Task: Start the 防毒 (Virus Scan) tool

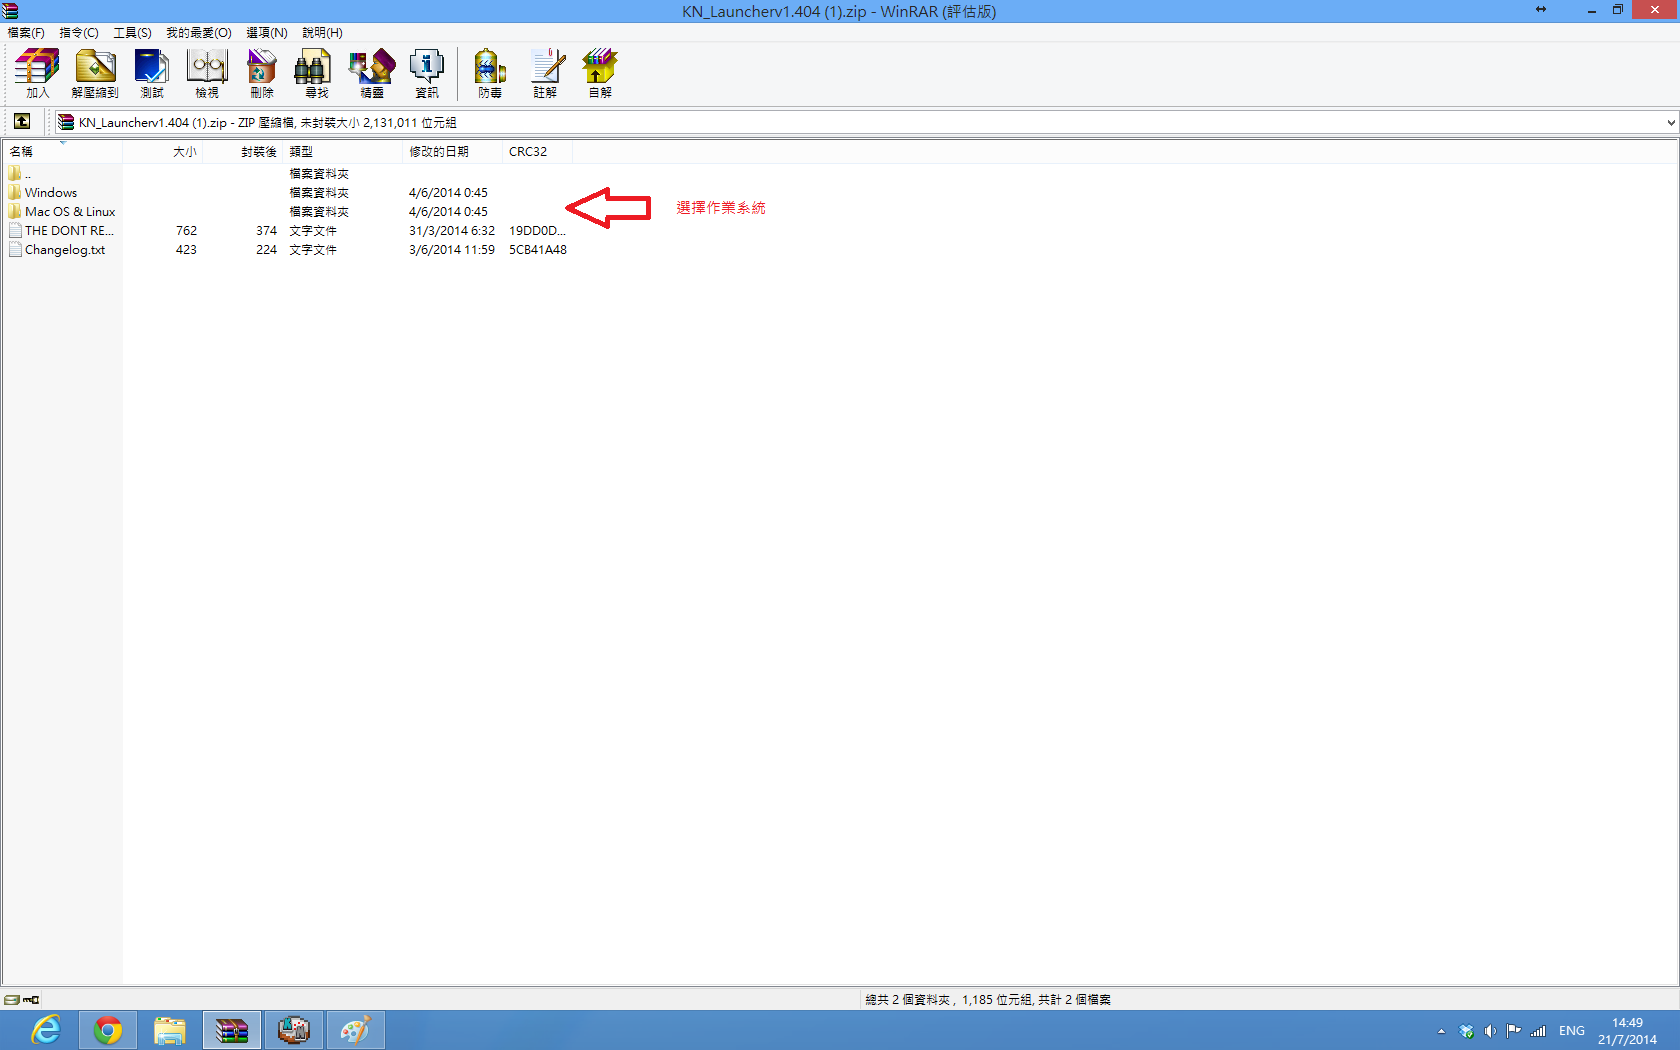Action: (490, 73)
